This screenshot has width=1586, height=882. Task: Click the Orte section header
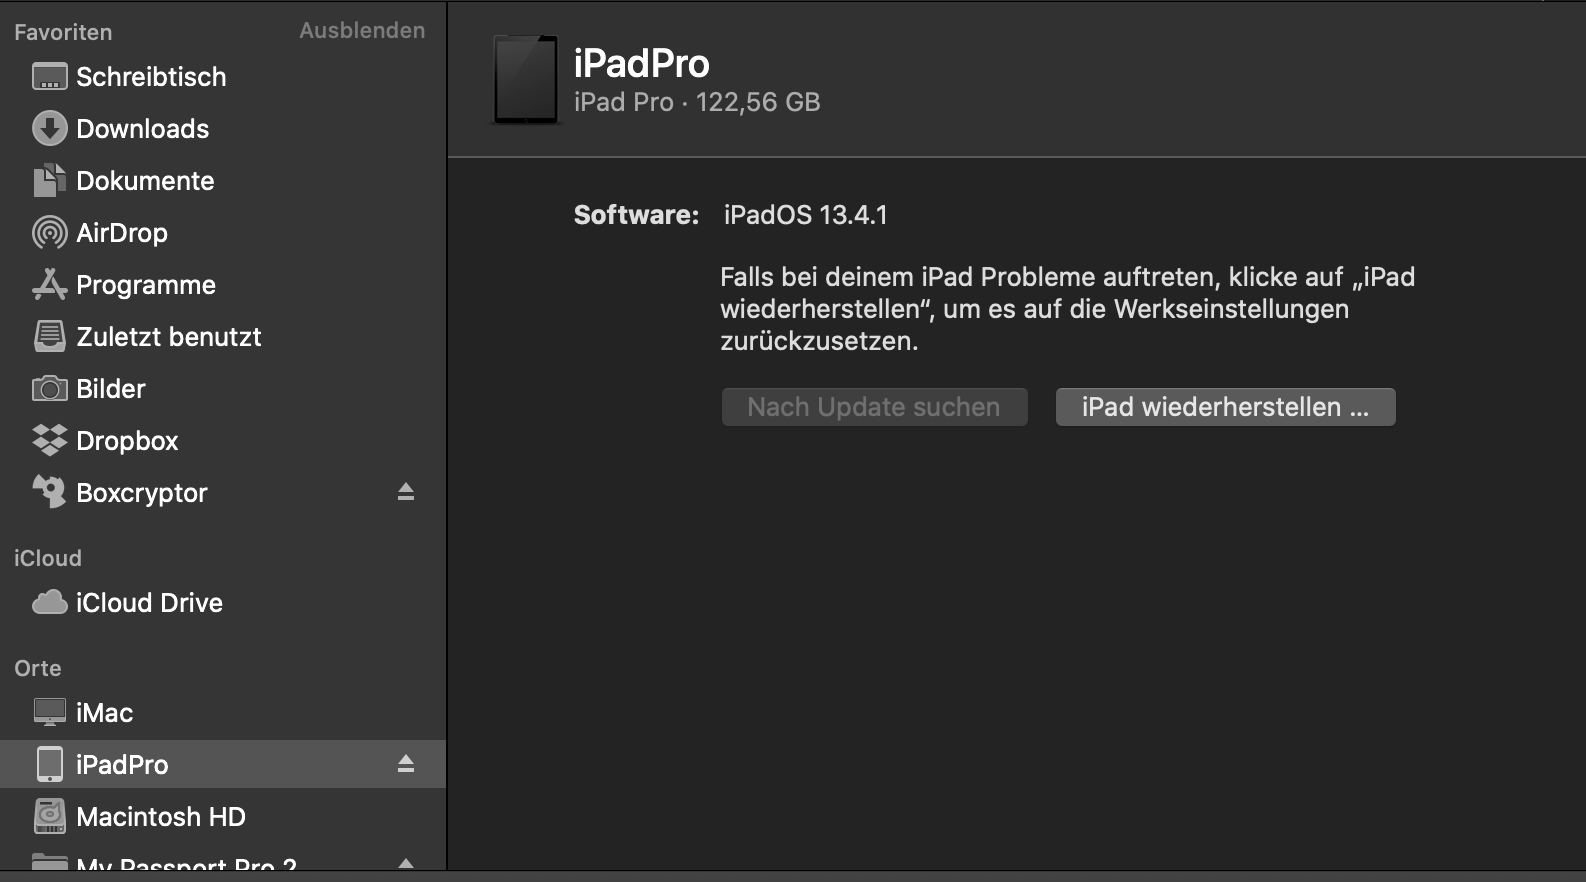38,668
